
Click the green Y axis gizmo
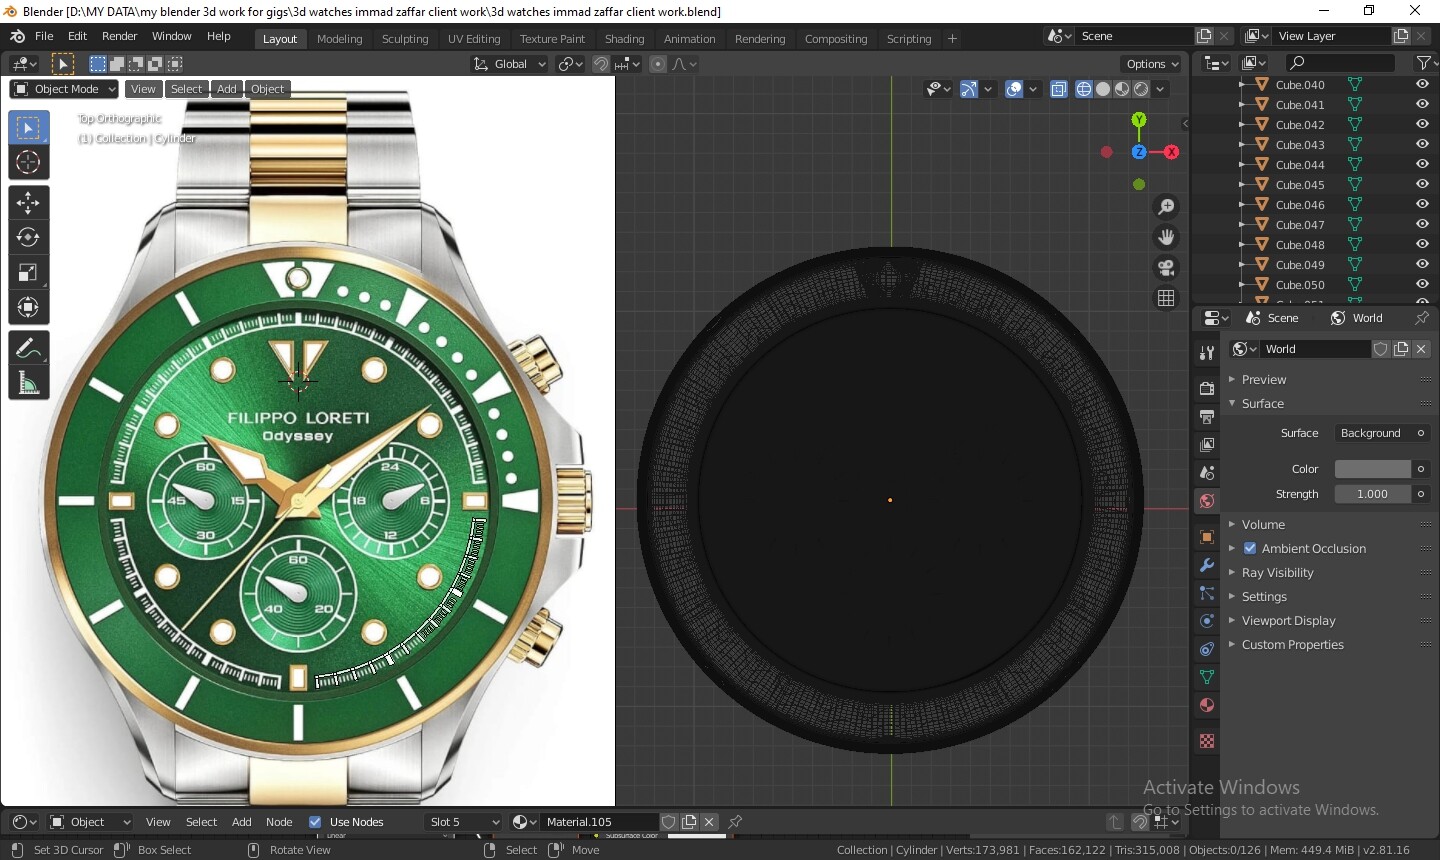tap(1139, 120)
